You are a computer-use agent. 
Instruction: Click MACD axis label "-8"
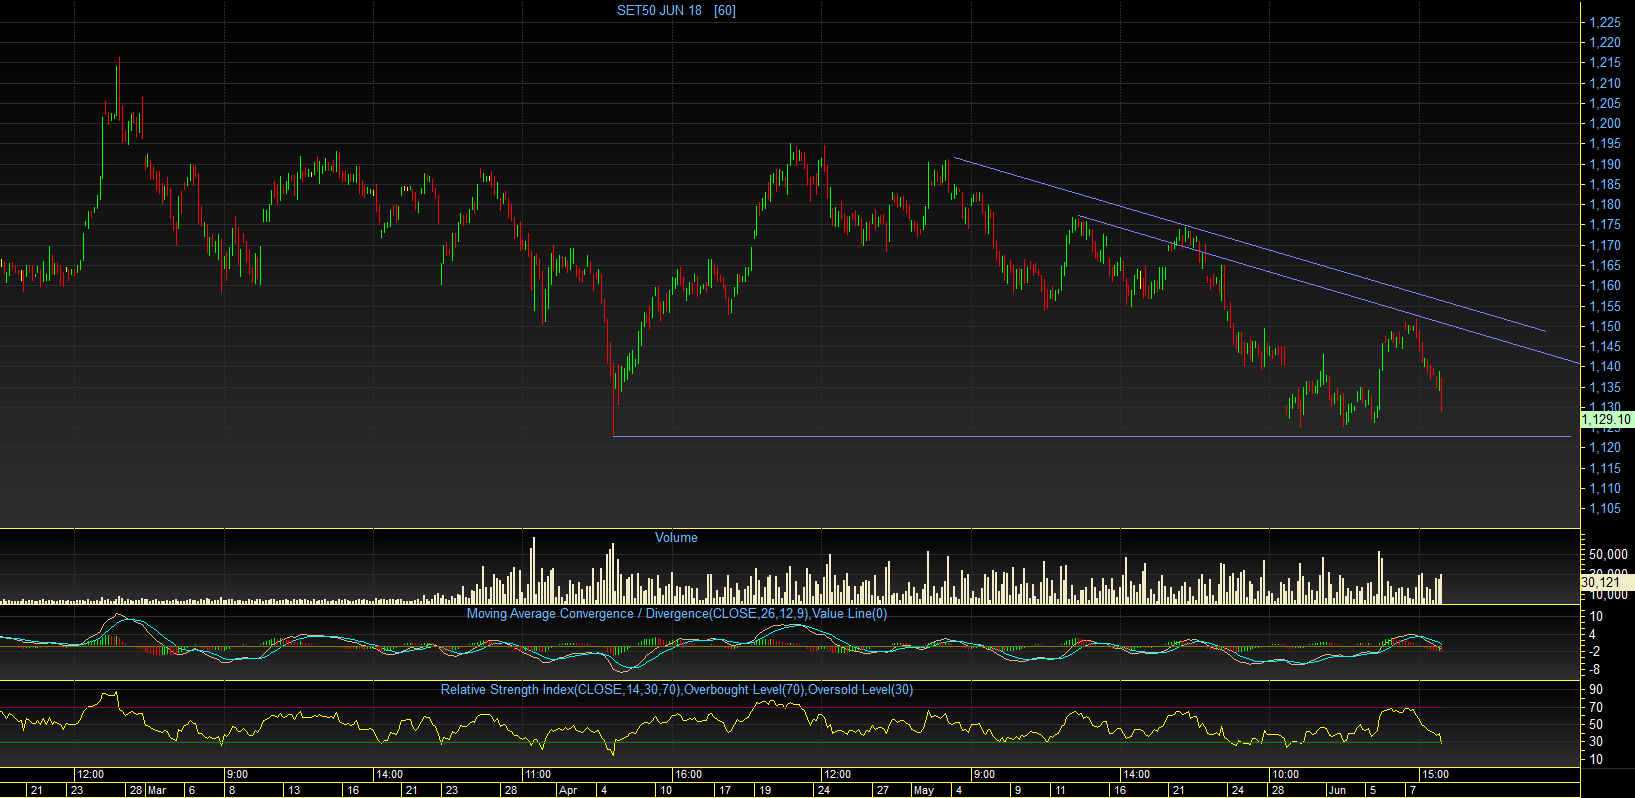(x=1594, y=669)
